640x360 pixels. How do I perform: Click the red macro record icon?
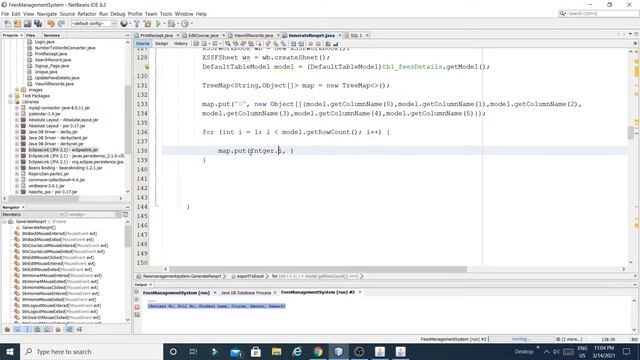[311, 44]
